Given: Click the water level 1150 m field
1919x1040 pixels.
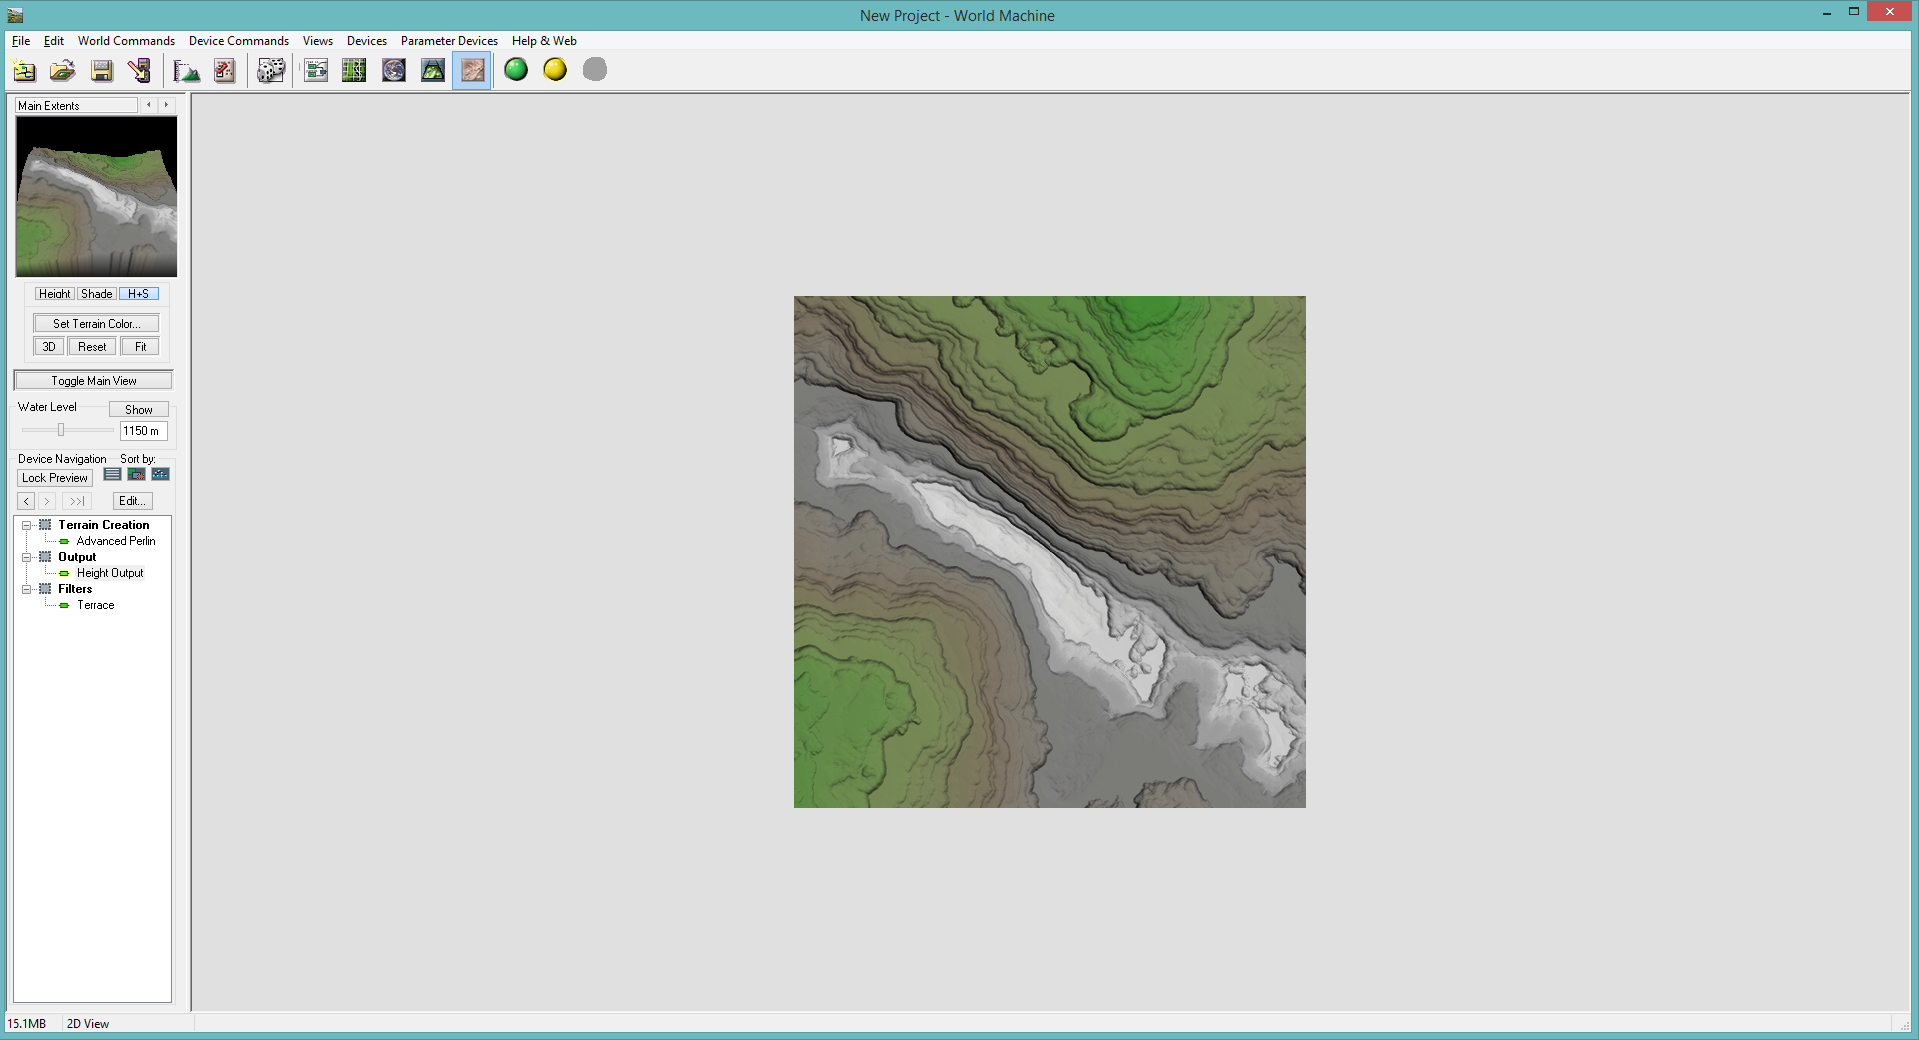Looking at the screenshot, I should 142,431.
